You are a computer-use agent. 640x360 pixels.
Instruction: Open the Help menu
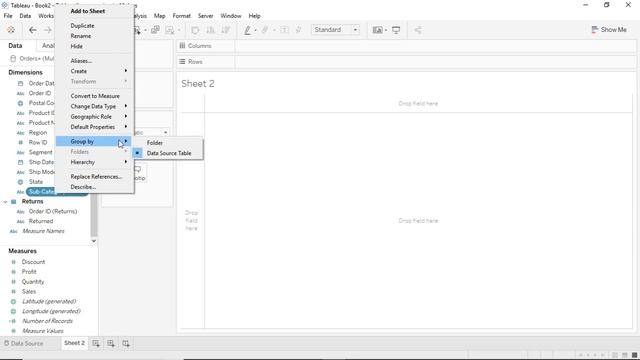(254, 16)
